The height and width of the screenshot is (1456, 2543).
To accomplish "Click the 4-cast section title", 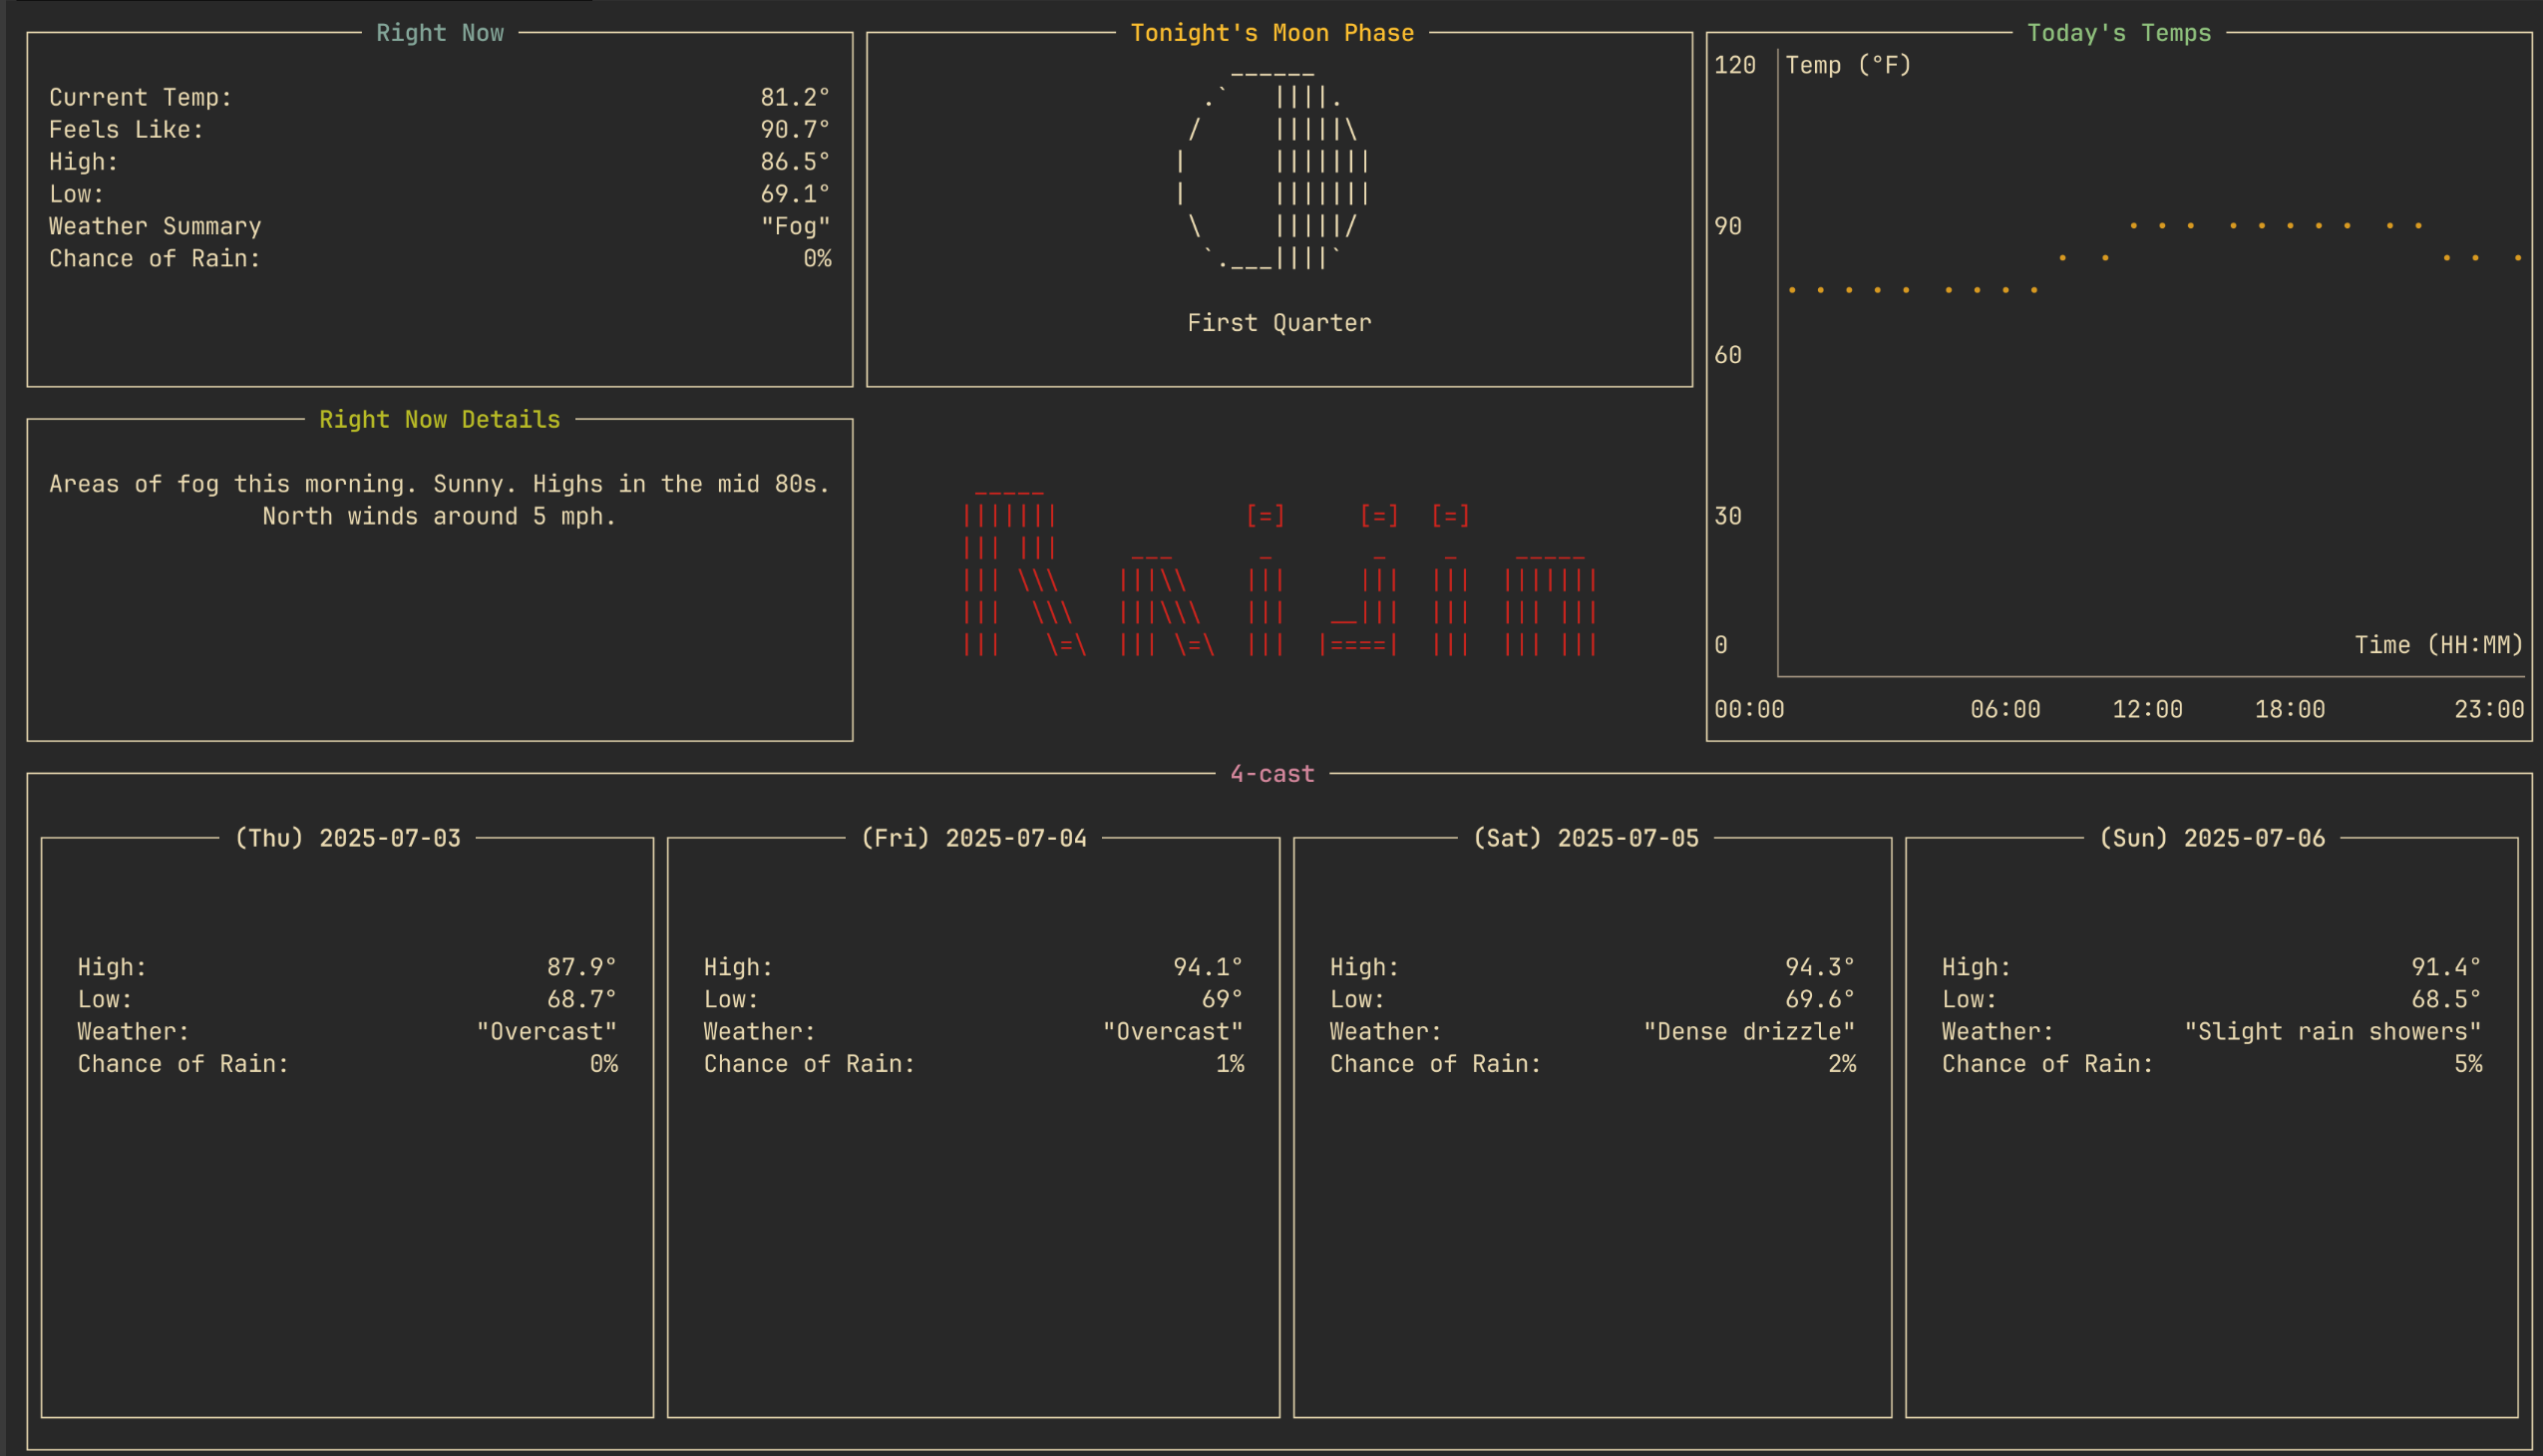I will click(x=1271, y=774).
